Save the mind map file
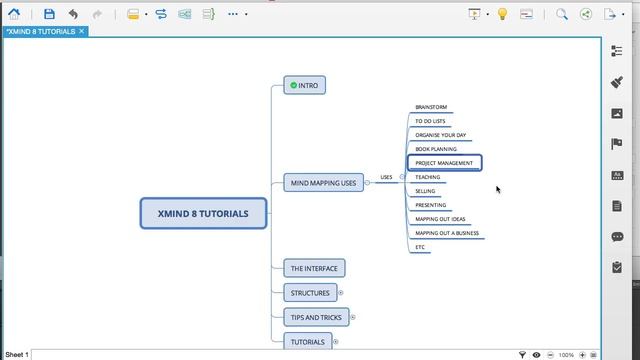The height and width of the screenshot is (360, 640). coord(49,14)
